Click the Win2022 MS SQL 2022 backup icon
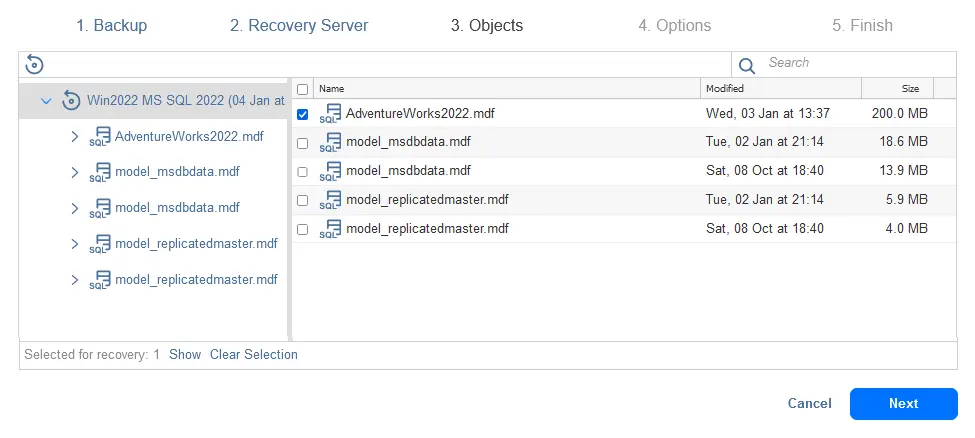This screenshot has width=975, height=438. pos(72,100)
